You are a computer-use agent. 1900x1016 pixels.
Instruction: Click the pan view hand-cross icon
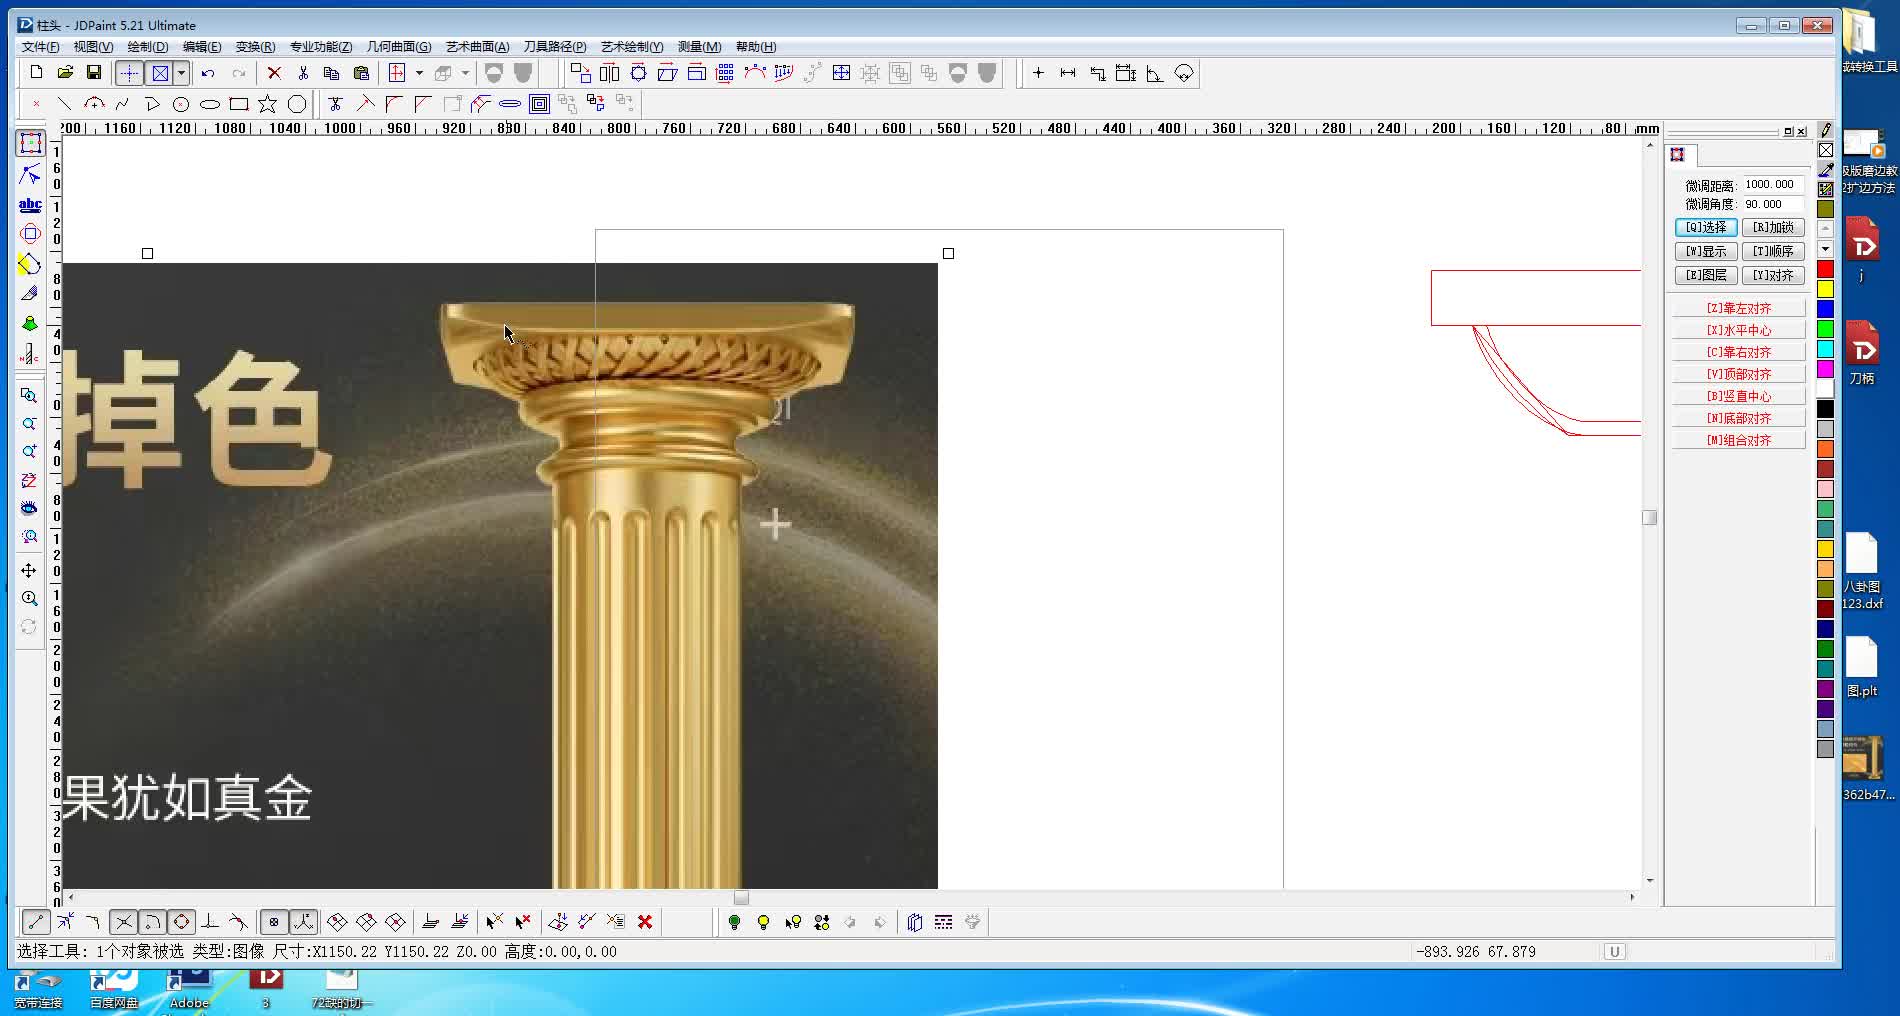29,570
